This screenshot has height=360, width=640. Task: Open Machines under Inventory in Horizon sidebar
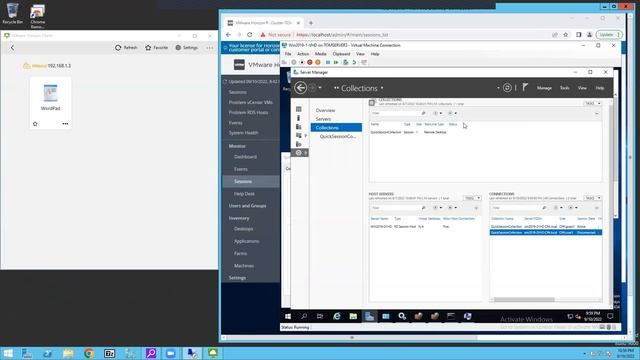point(244,266)
